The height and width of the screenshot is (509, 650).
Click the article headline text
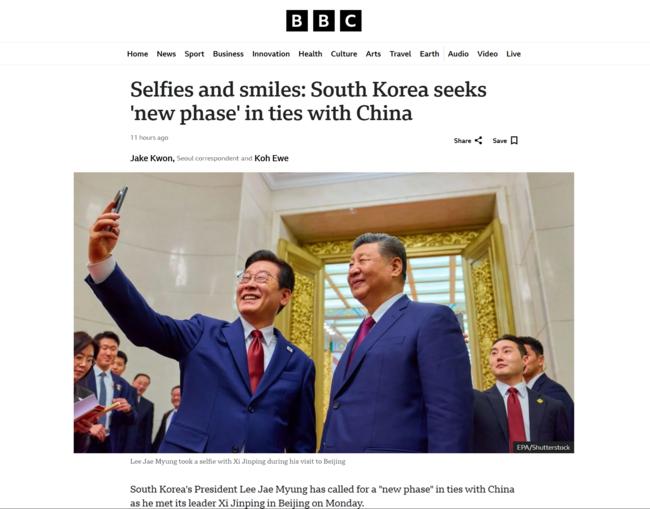click(308, 101)
